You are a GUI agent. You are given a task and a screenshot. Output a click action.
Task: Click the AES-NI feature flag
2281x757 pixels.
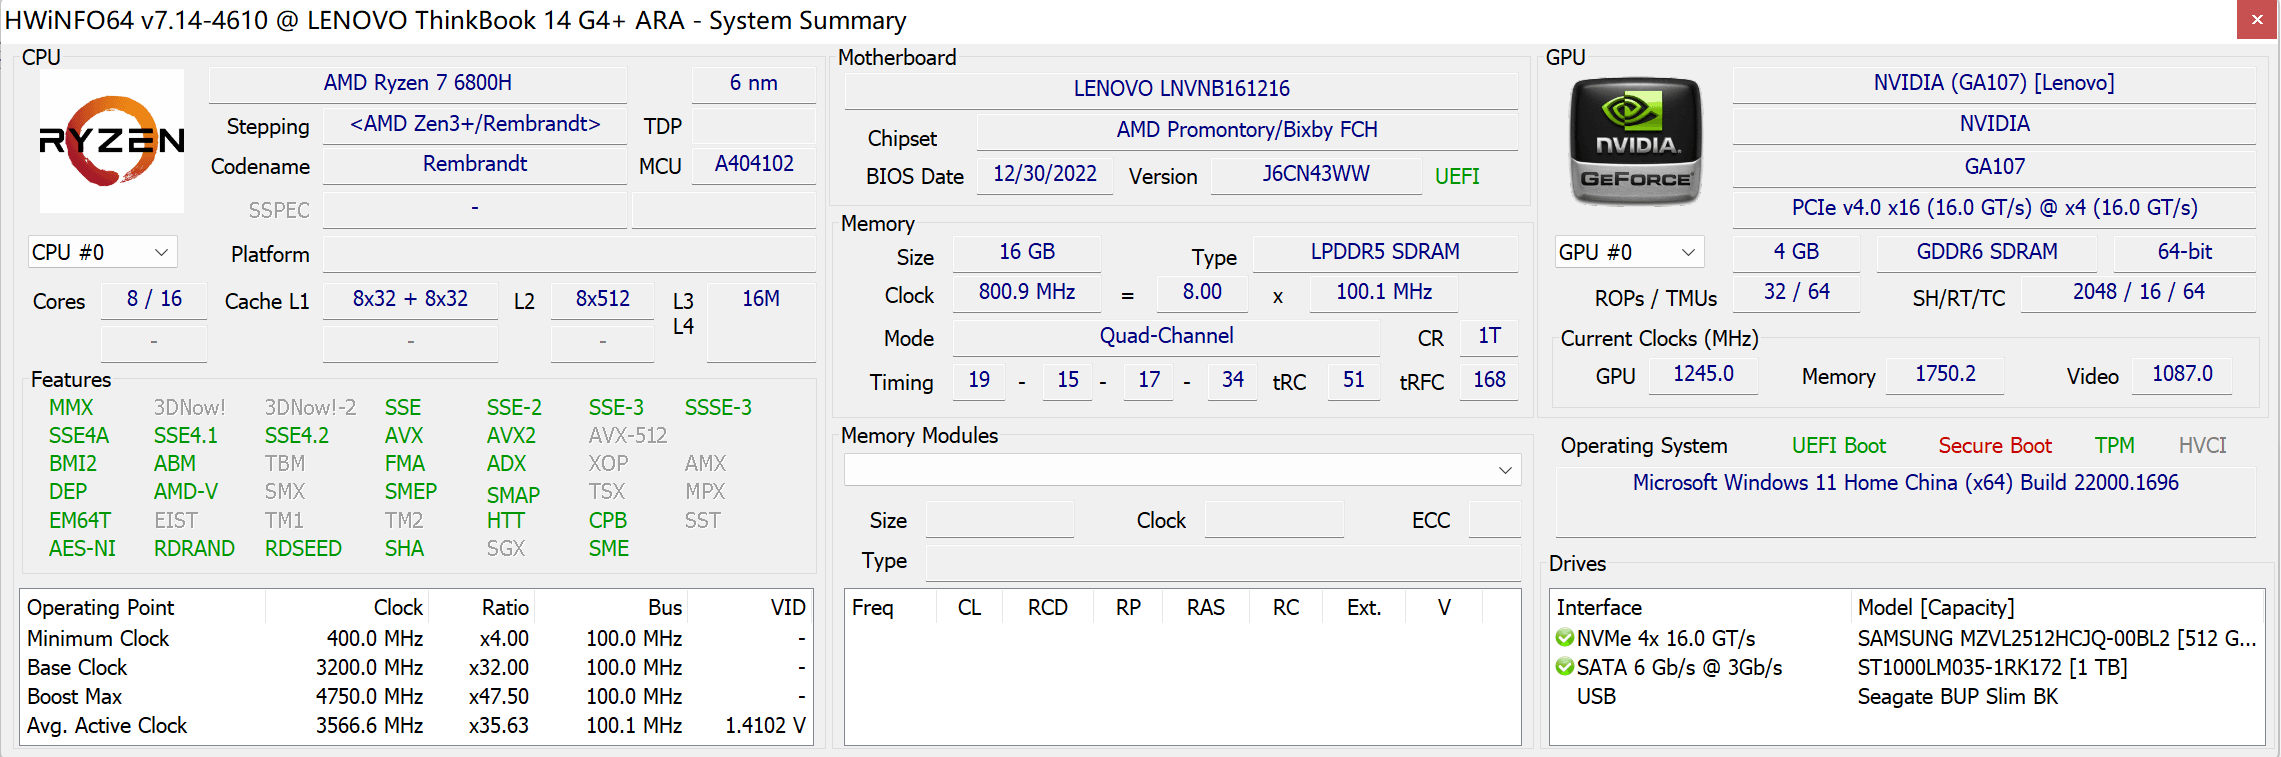tap(82, 549)
